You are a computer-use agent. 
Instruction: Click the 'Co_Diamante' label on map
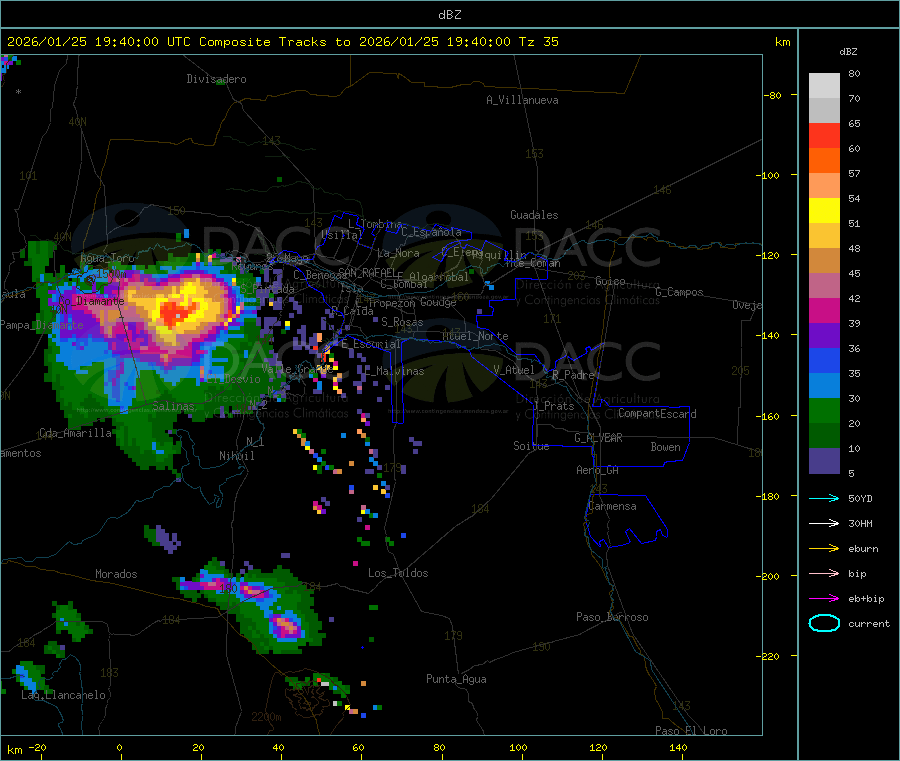(x=91, y=301)
